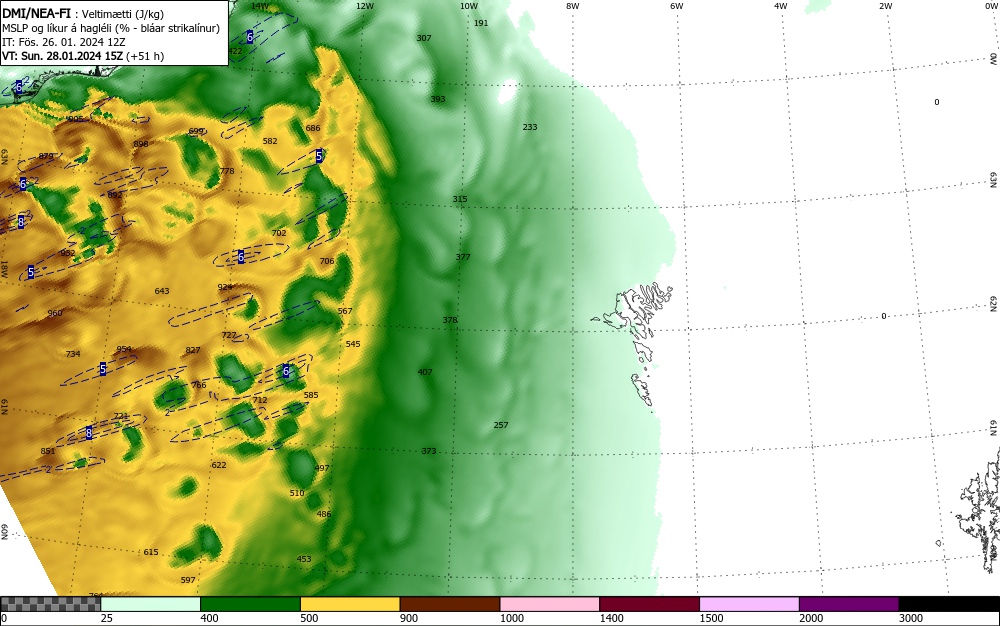Click the 898 value on the map
The height and width of the screenshot is (626, 1000).
(x=141, y=145)
